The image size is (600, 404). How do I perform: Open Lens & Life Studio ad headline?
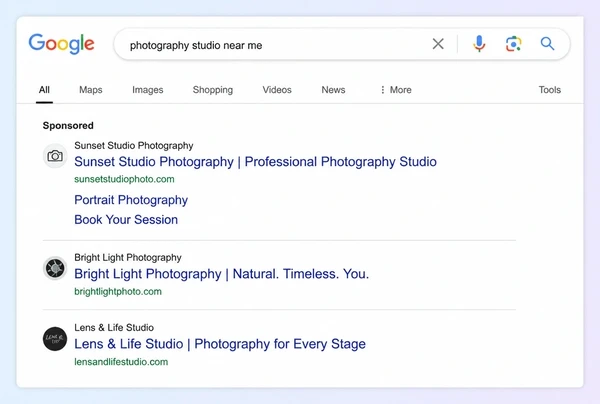tap(220, 344)
